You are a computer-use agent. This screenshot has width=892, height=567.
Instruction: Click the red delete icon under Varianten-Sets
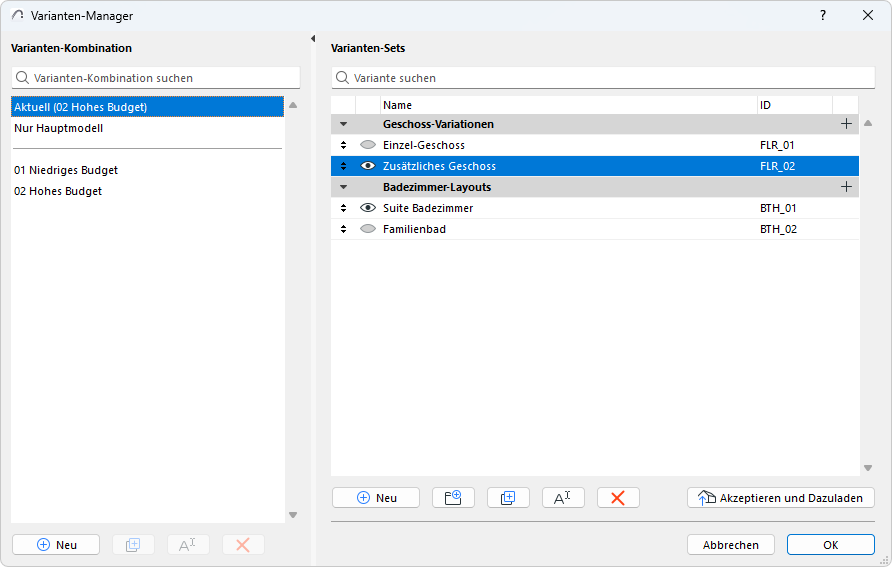[x=618, y=498]
